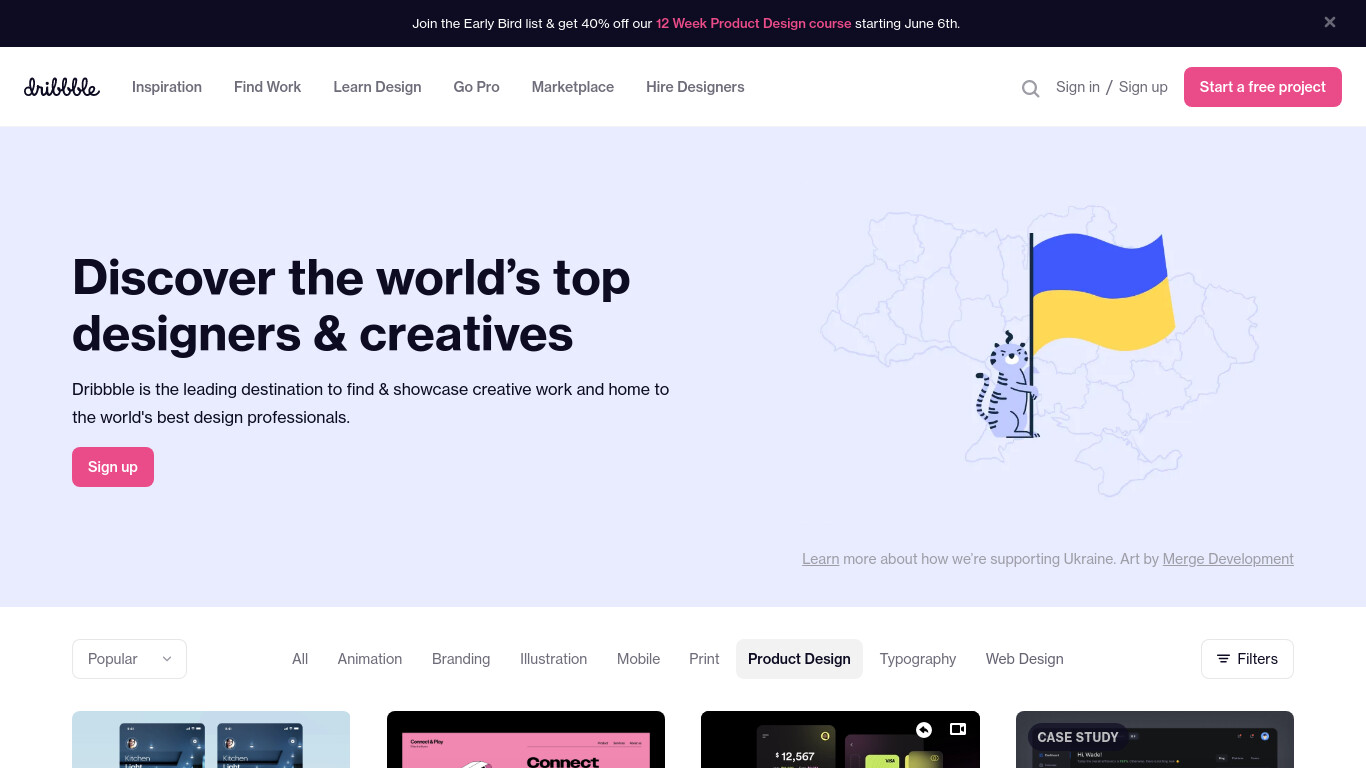
Task: Select the Typography category tab
Action: (x=918, y=659)
